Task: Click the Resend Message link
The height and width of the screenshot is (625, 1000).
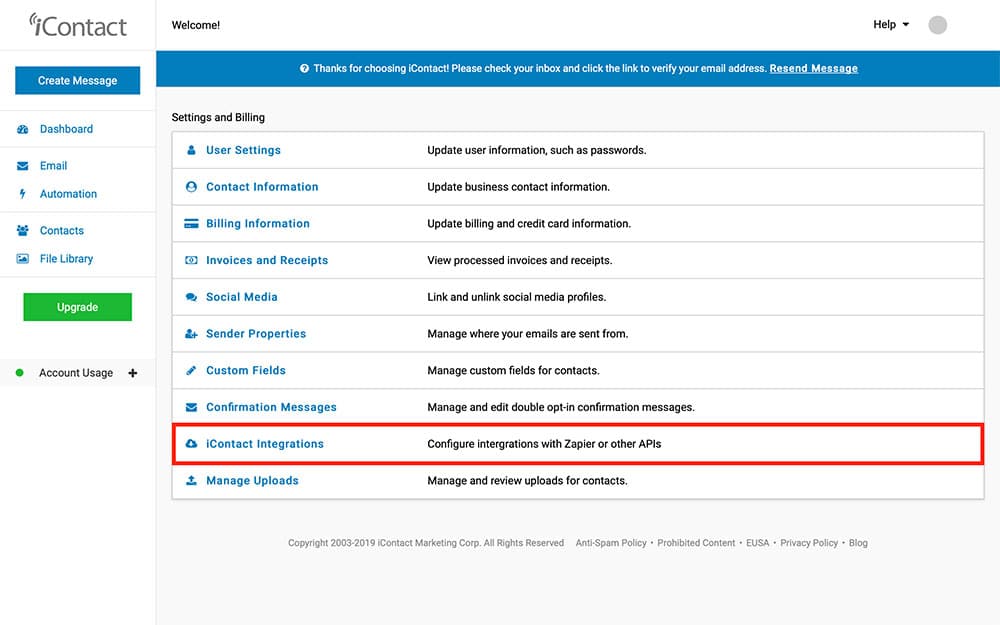Action: coord(813,69)
